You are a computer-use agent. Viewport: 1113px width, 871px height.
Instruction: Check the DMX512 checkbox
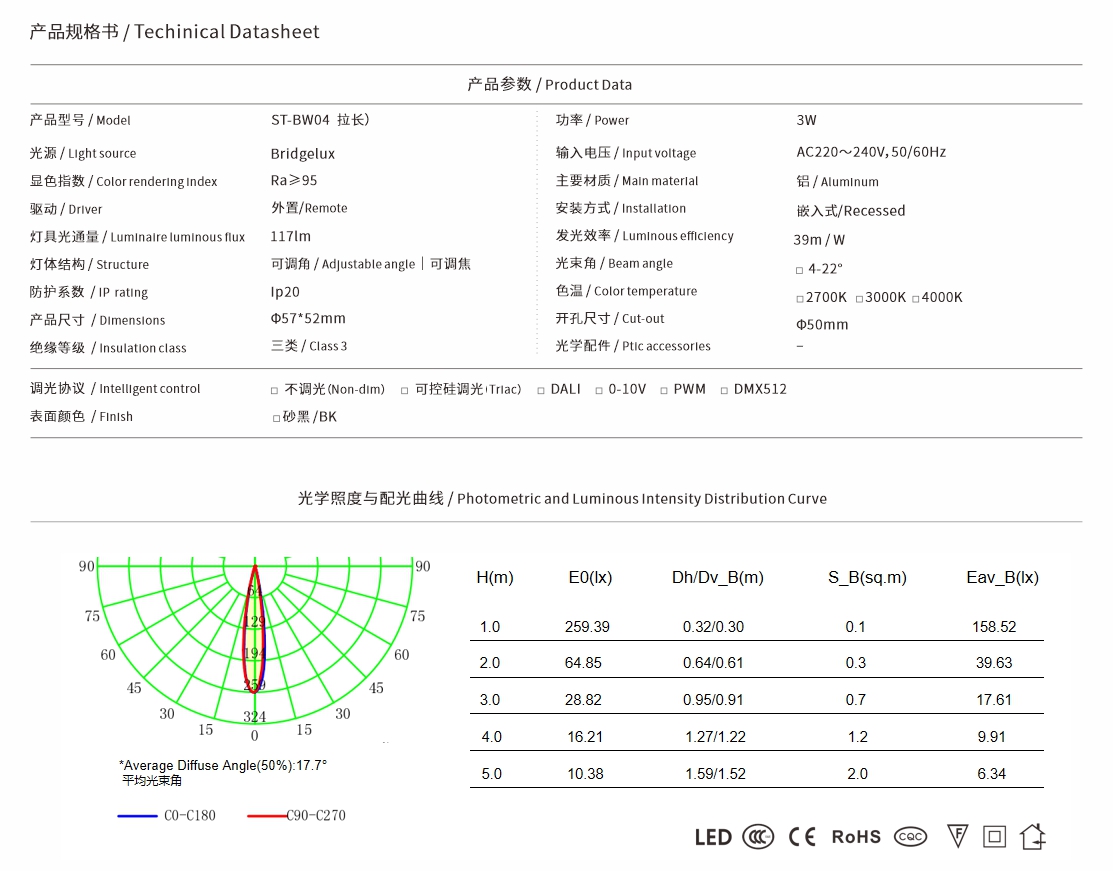pyautogui.click(x=724, y=390)
